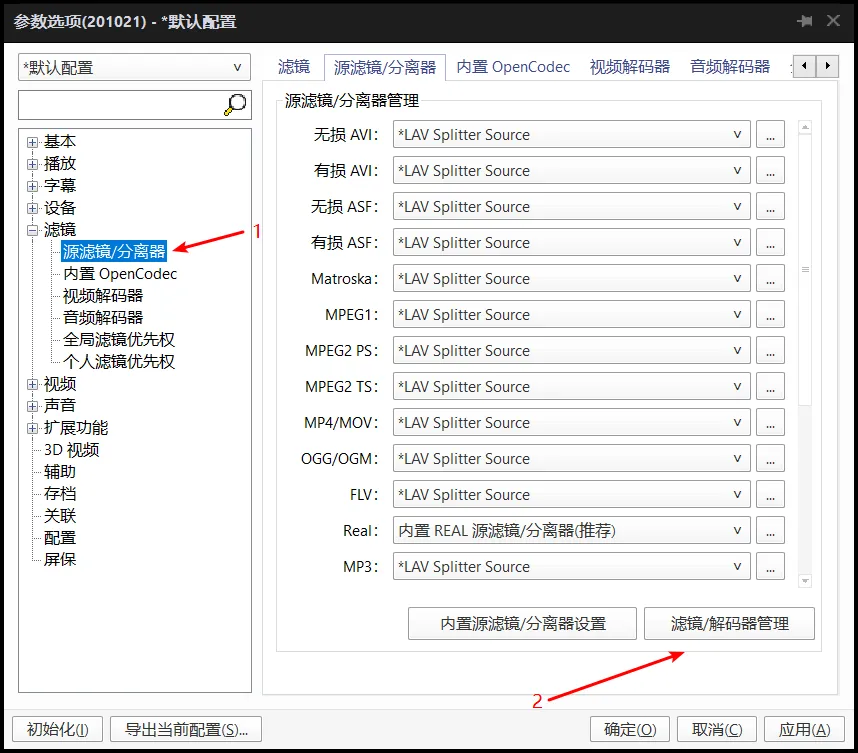Click the 滤镜/解码器管理 button

click(729, 623)
